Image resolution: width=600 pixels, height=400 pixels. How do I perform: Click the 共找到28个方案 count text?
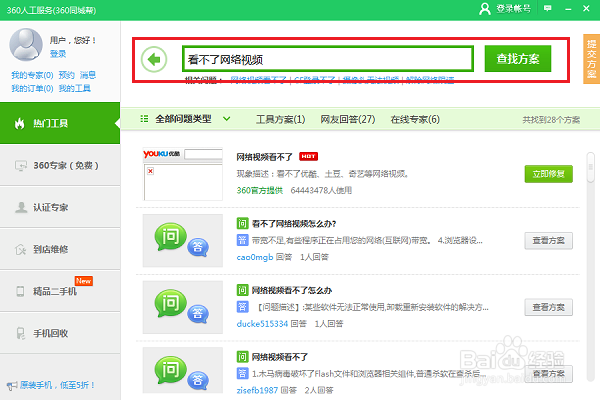click(x=551, y=120)
